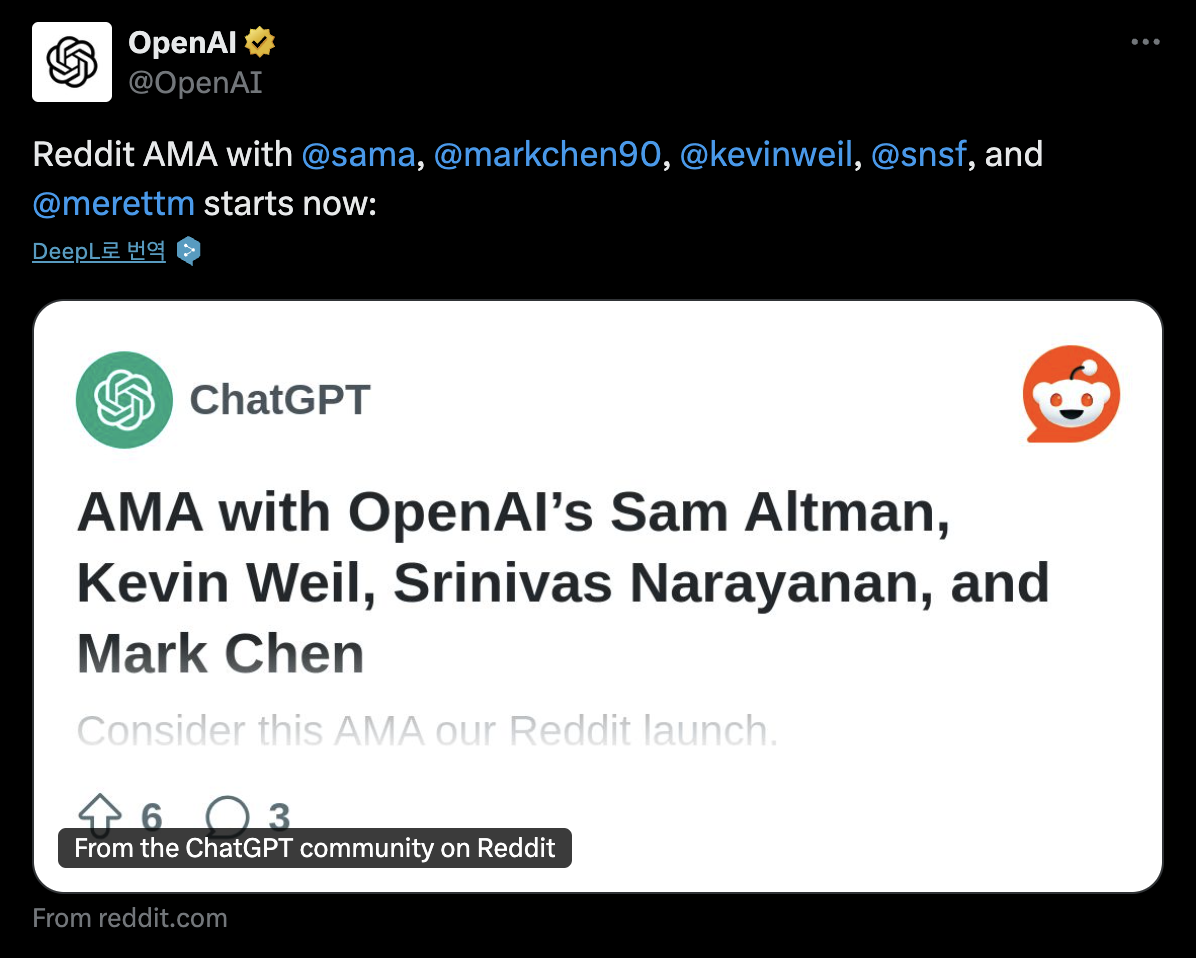The image size is (1196, 958).
Task: Click the "From reddit.com" source link
Action: click(x=130, y=918)
